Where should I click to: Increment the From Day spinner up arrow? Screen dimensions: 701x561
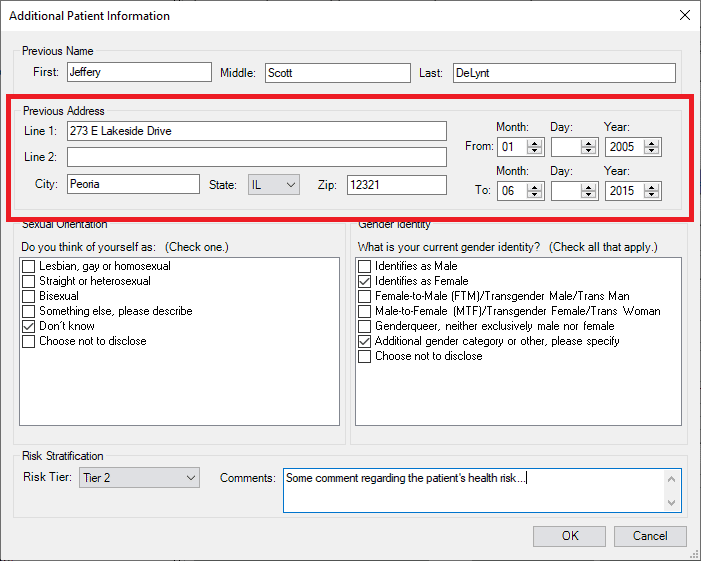pyautogui.click(x=590, y=142)
